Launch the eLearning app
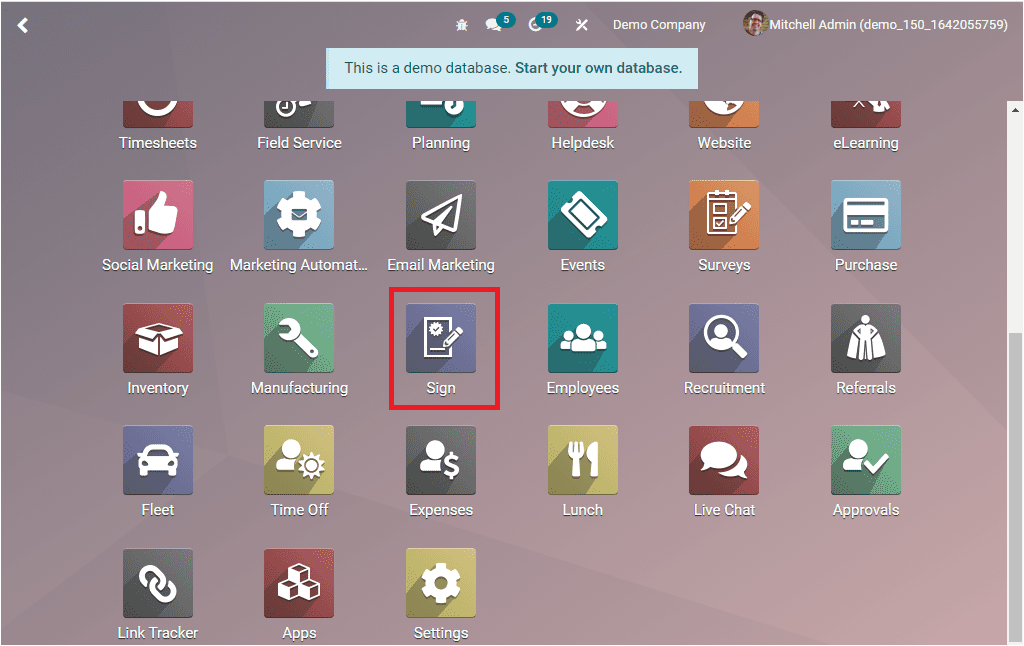This screenshot has height=646, width=1024. (x=865, y=114)
